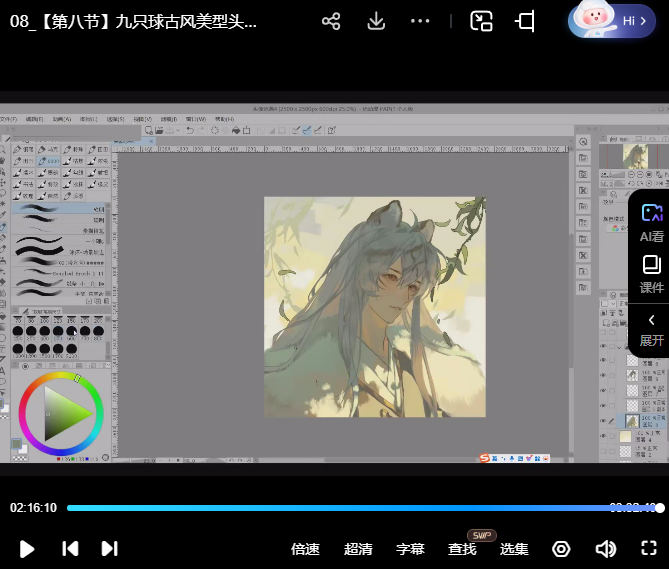Viewport: 669px width, 569px height.
Task: Expand the side panel with 展开
Action: pos(651,328)
